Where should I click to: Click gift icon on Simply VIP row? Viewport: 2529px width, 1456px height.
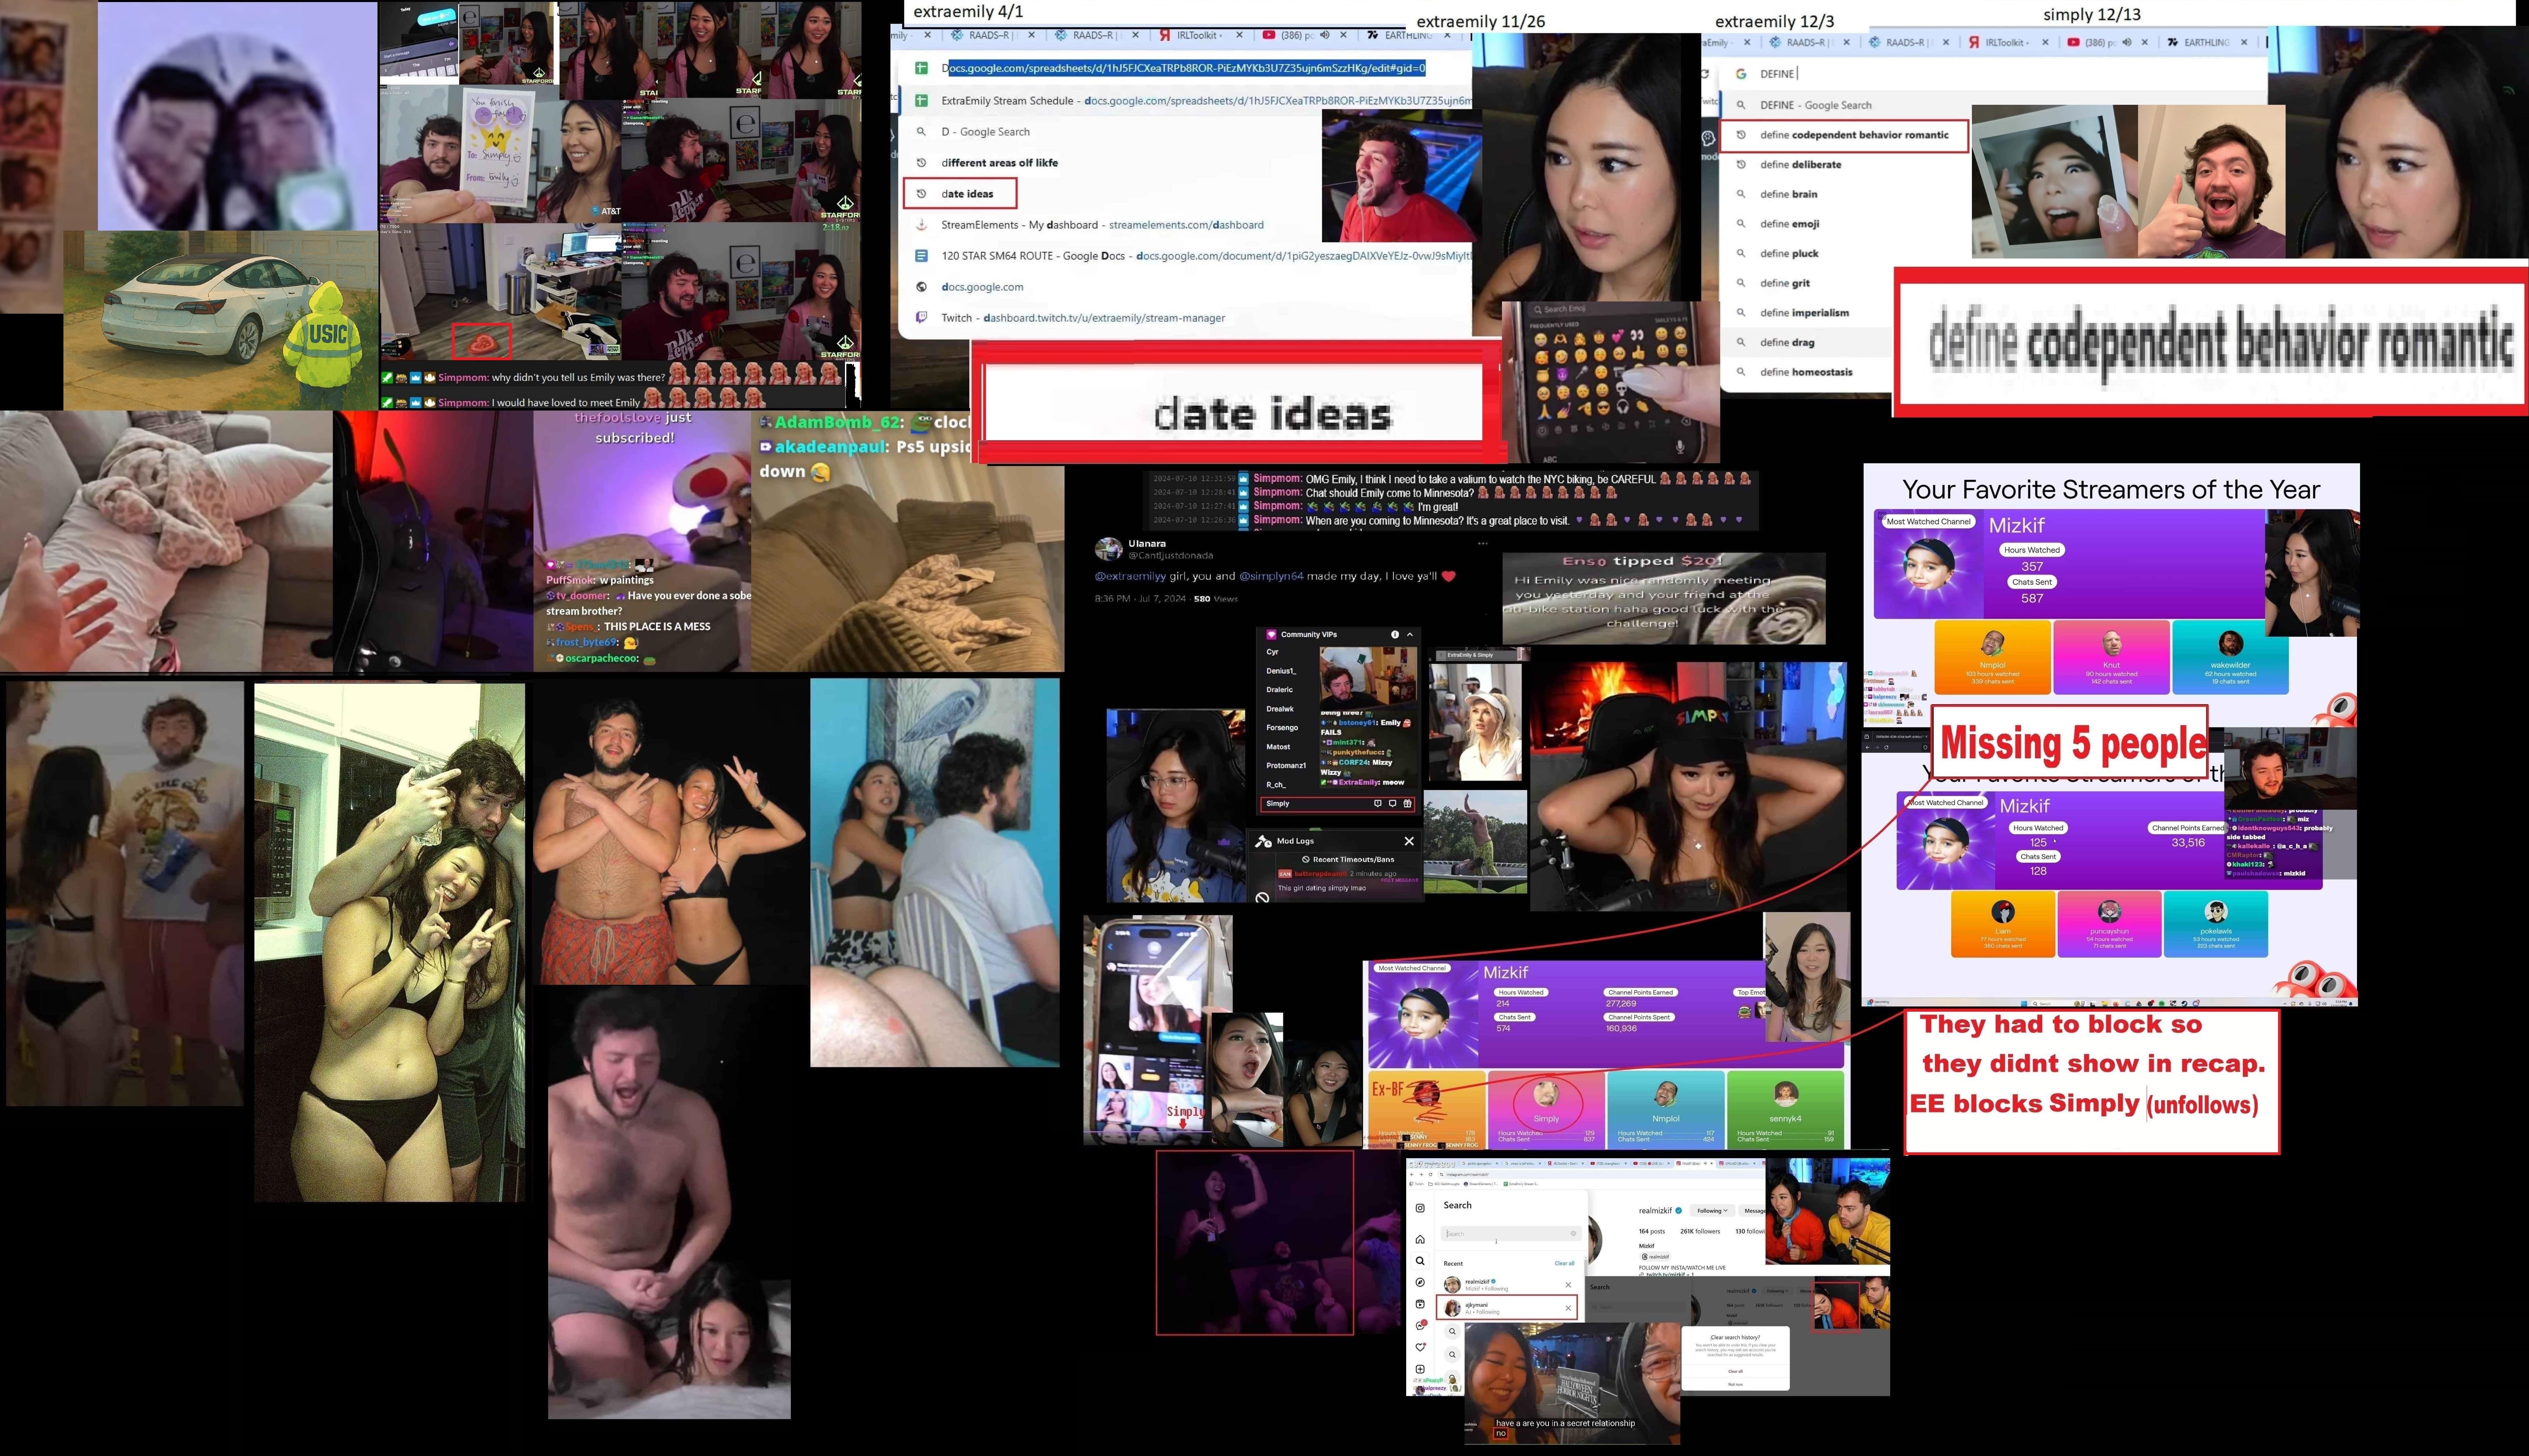1407,803
